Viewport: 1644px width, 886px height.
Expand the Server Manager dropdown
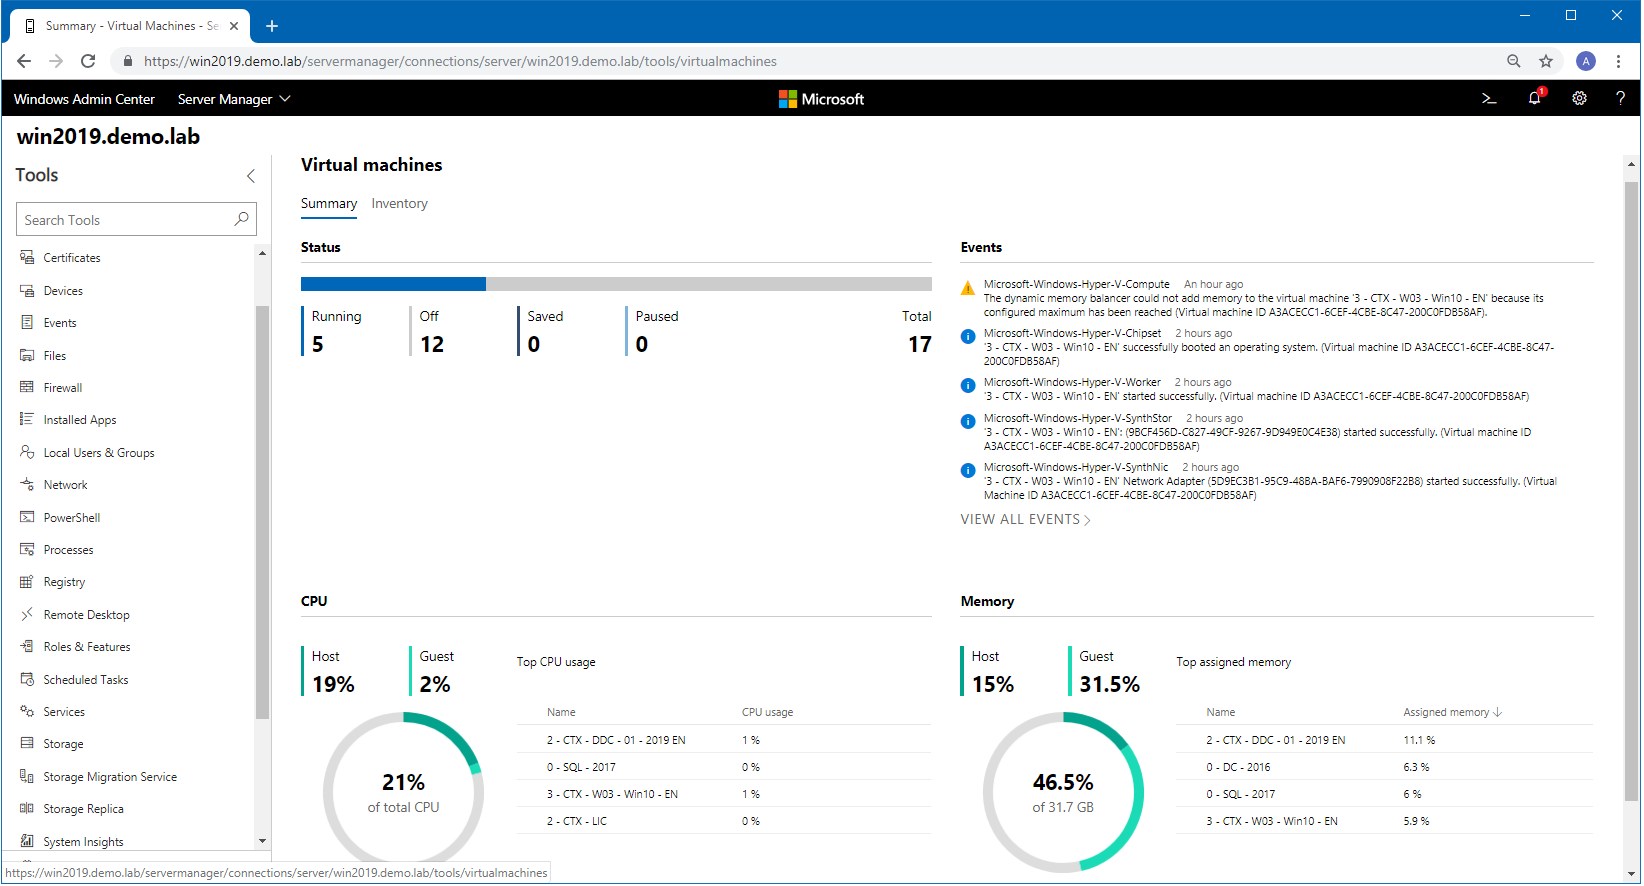click(234, 99)
